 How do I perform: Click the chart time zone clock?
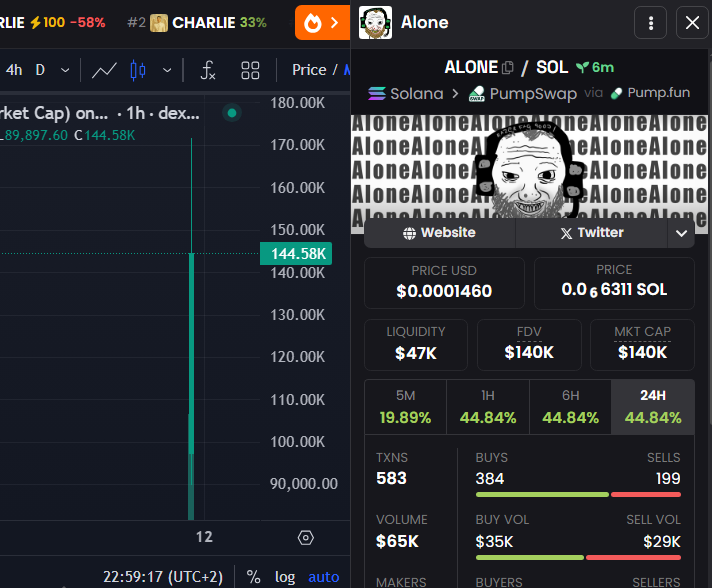point(163,577)
